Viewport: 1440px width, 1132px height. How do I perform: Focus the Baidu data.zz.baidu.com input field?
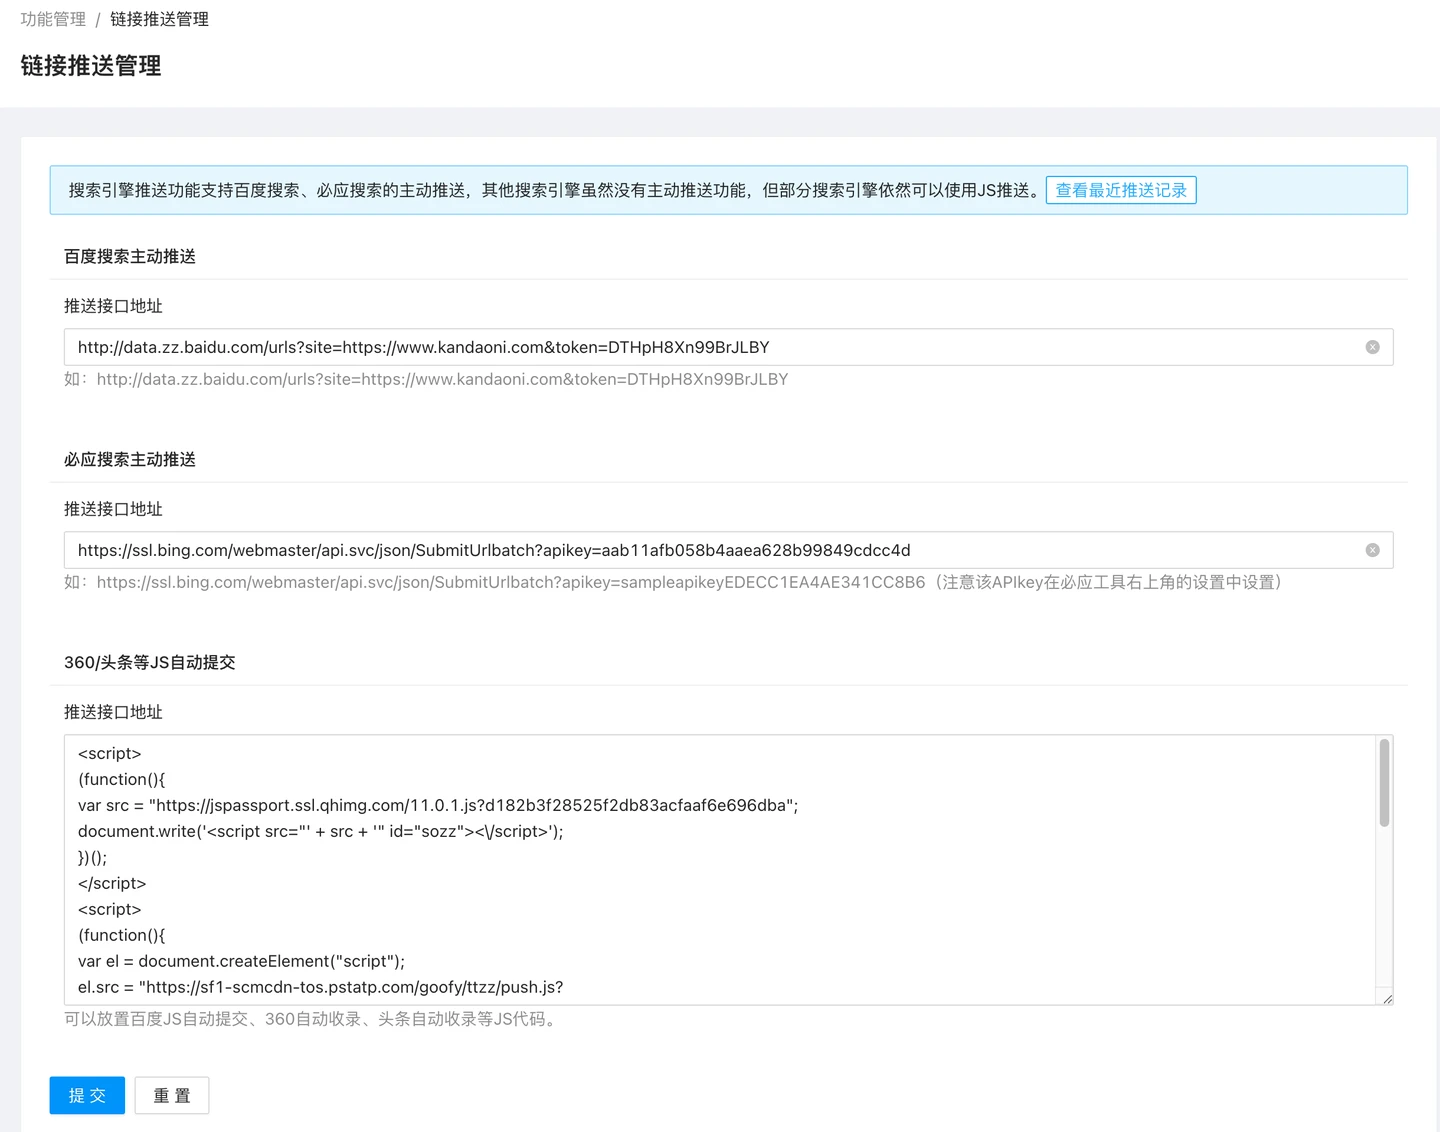click(700, 347)
